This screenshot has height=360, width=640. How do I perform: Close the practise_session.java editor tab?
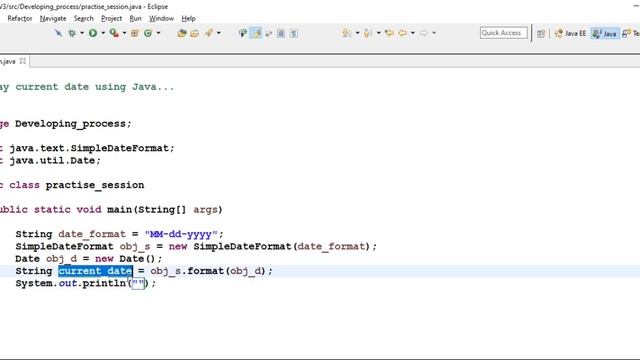(x=22, y=61)
